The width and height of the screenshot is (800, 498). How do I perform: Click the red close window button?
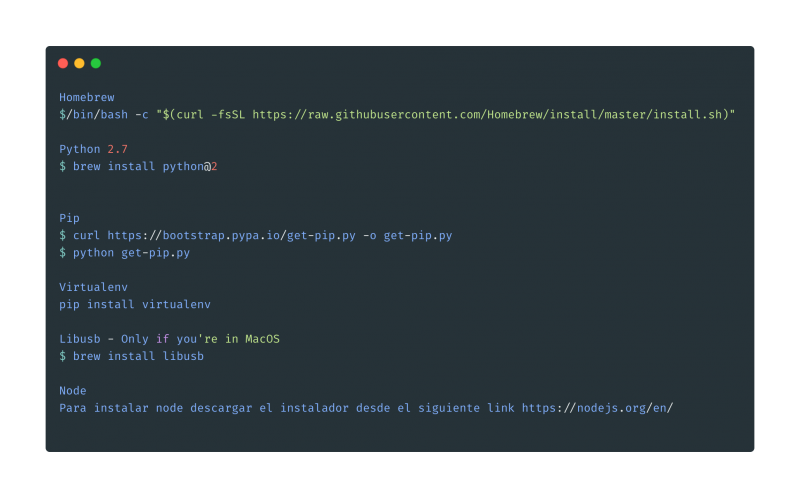[63, 63]
